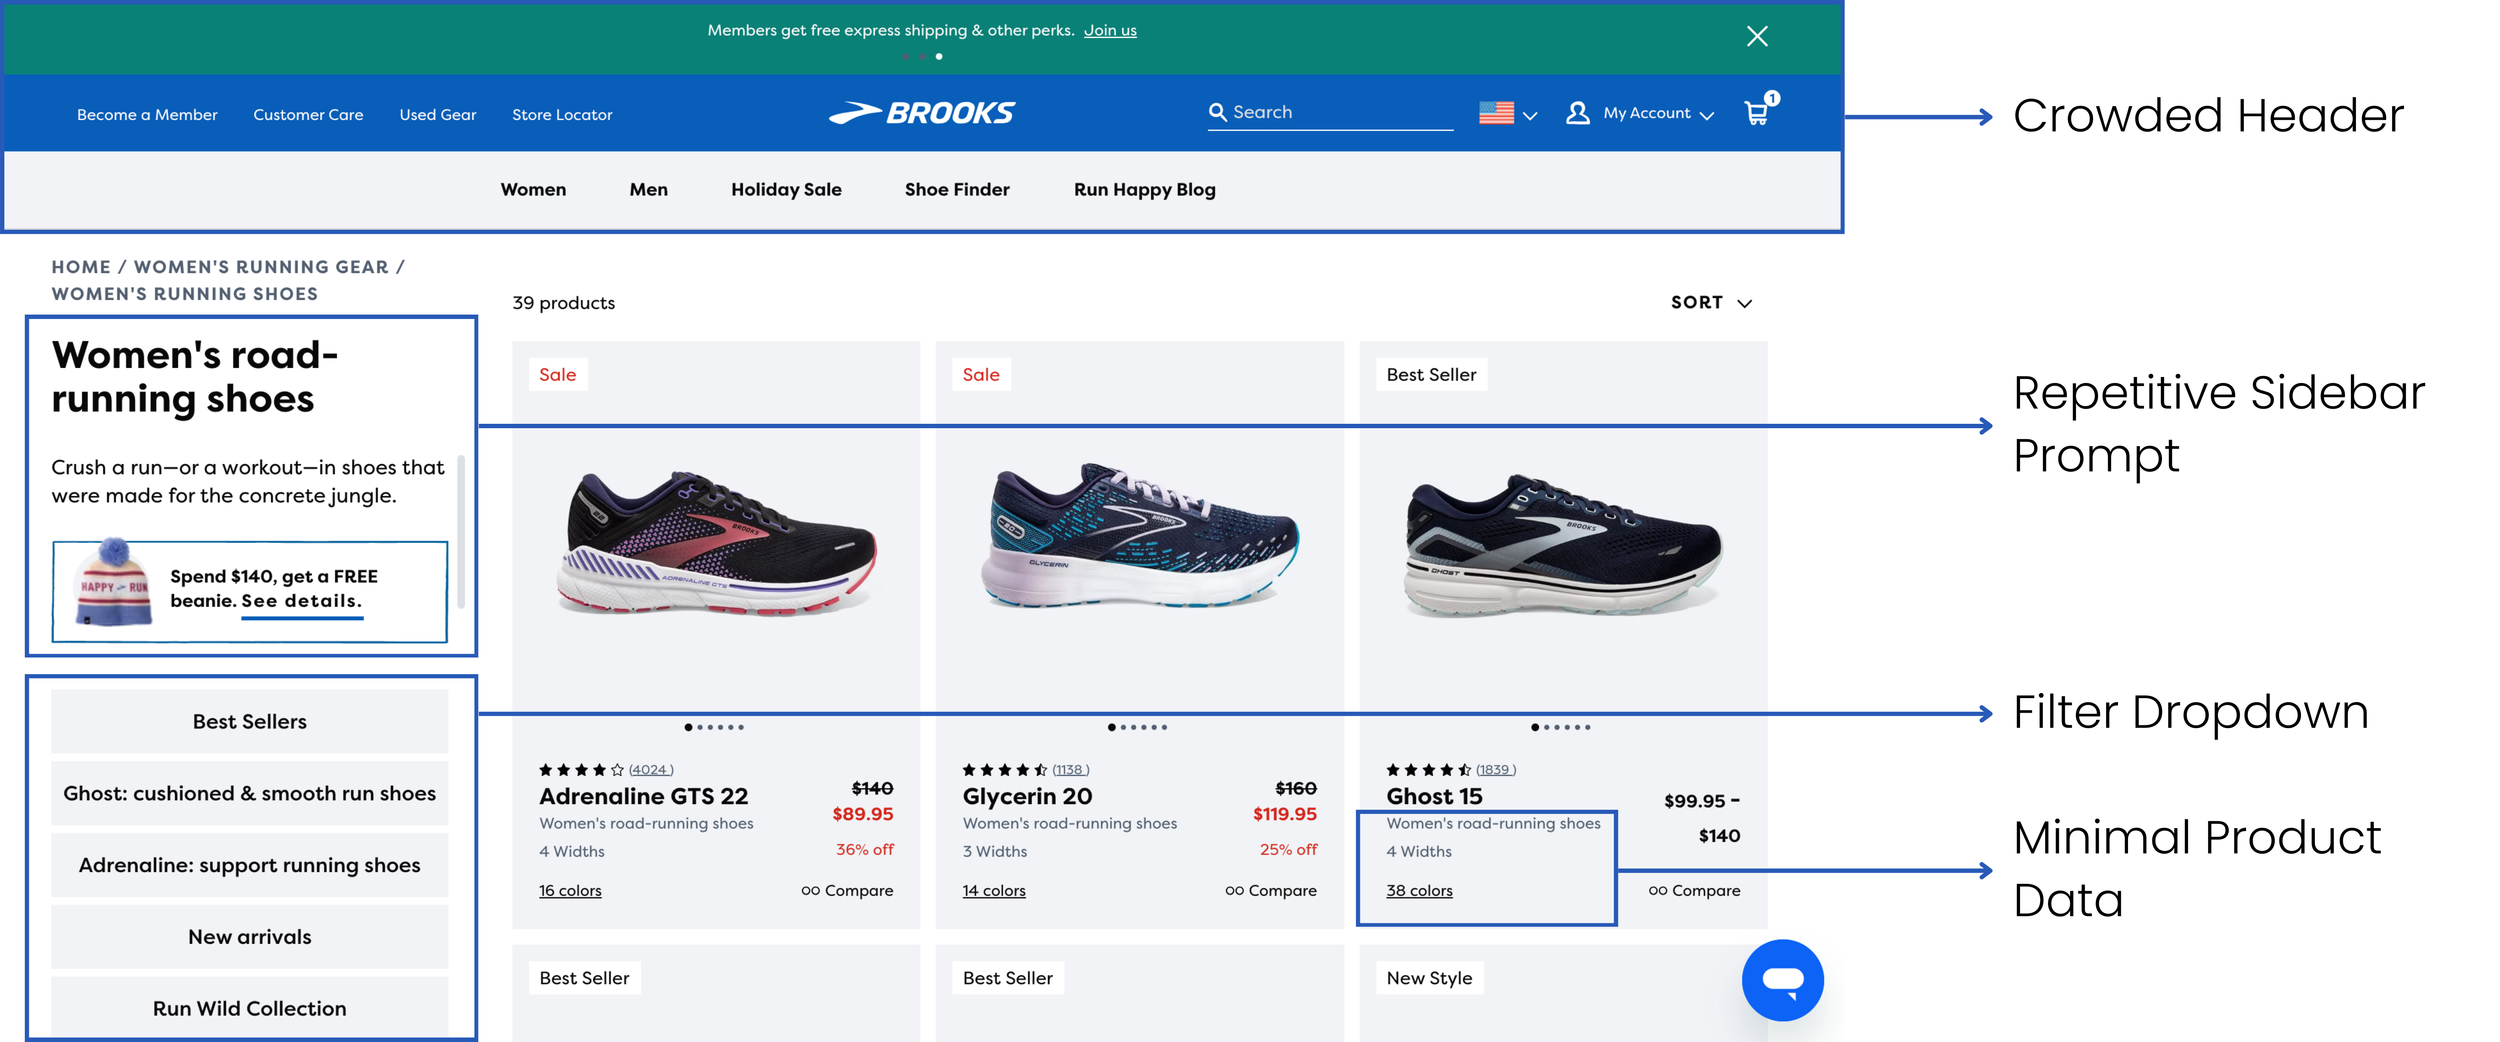Go to WOMEN'S RUNNING SHOES breadcrumb

[x=185, y=294]
